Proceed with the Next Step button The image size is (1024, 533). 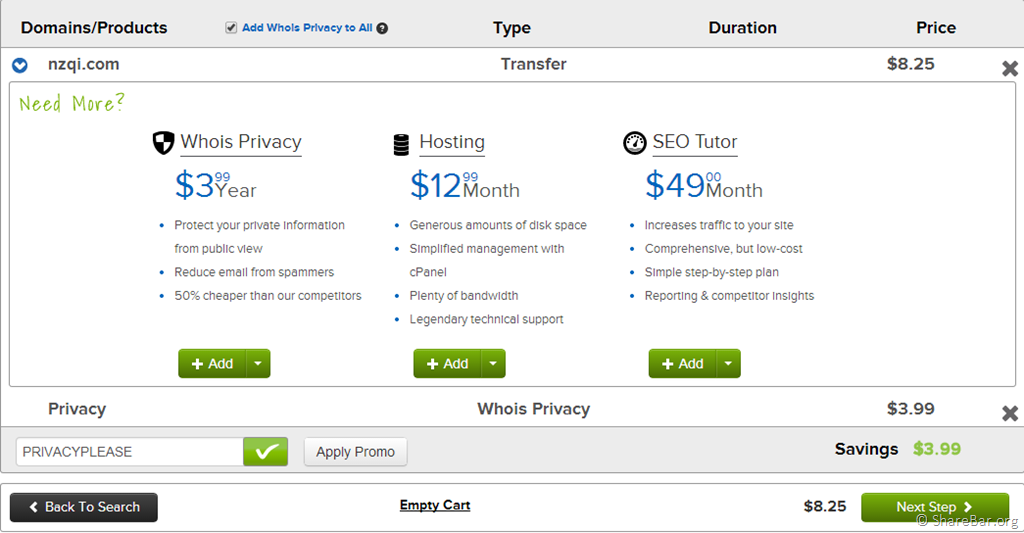pos(934,507)
